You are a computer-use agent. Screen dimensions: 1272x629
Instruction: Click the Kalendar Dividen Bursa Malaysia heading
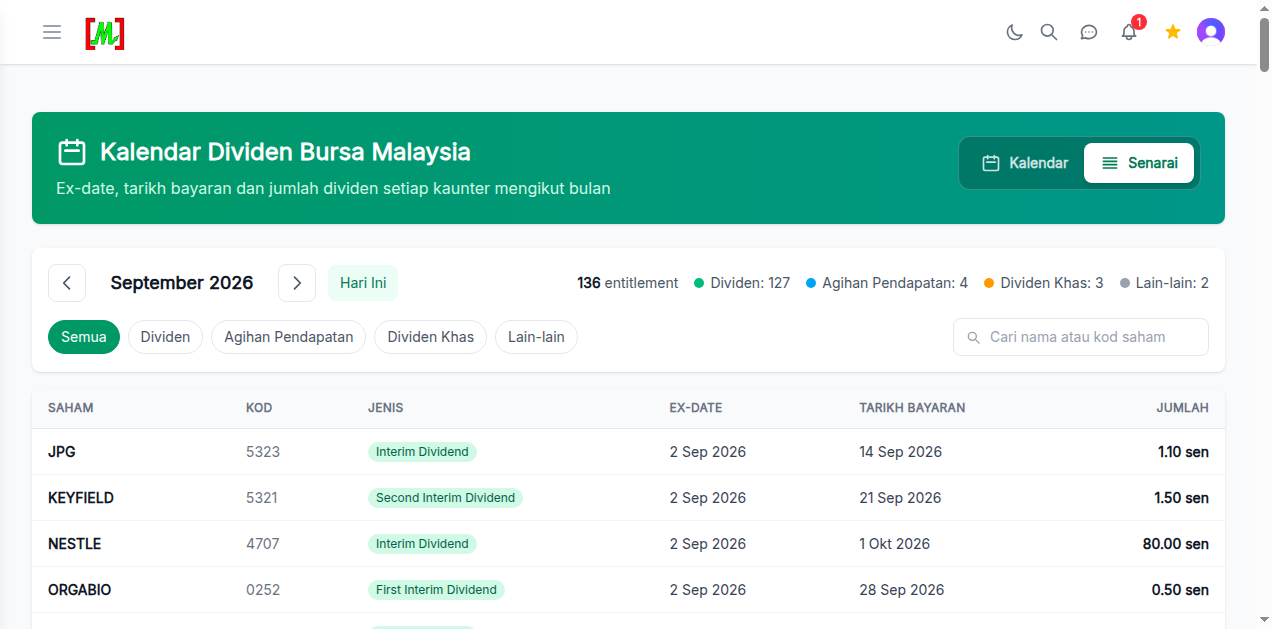pyautogui.click(x=285, y=152)
